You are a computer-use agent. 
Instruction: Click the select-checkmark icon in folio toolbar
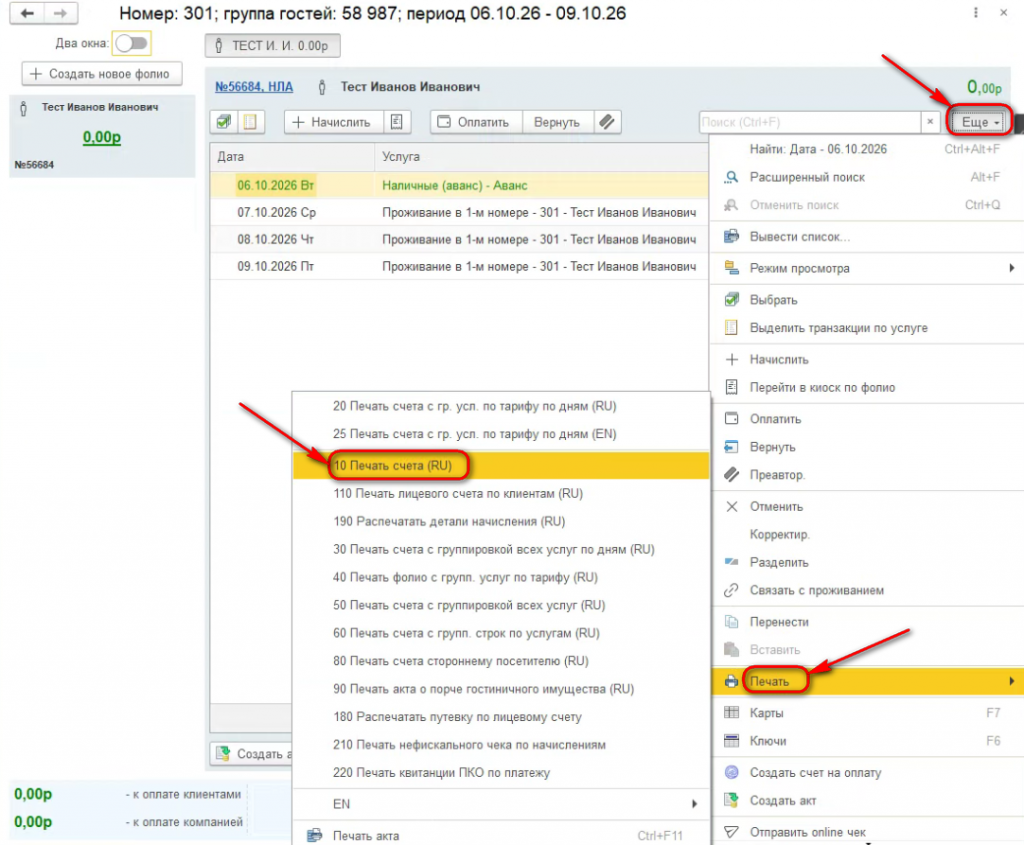(x=224, y=122)
